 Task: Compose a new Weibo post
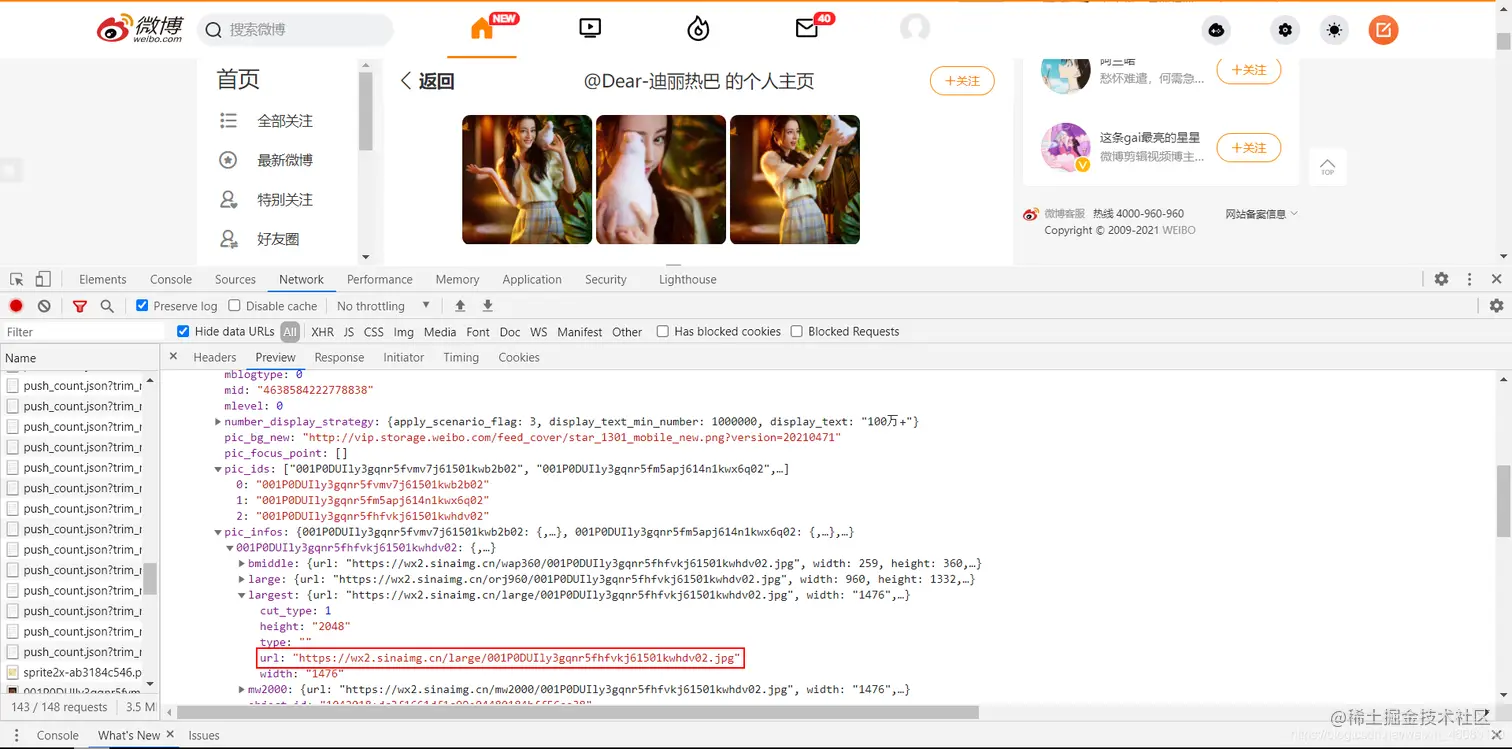coord(1383,30)
